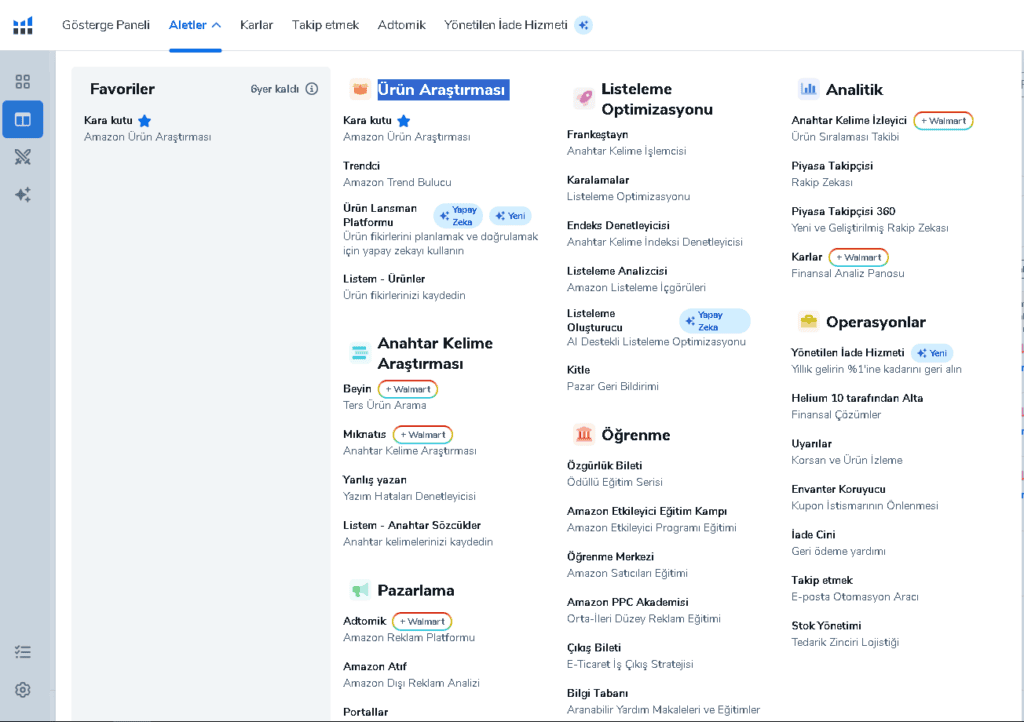Open the checklist icon in sidebar
Image resolution: width=1024 pixels, height=722 pixels.
pyautogui.click(x=23, y=651)
